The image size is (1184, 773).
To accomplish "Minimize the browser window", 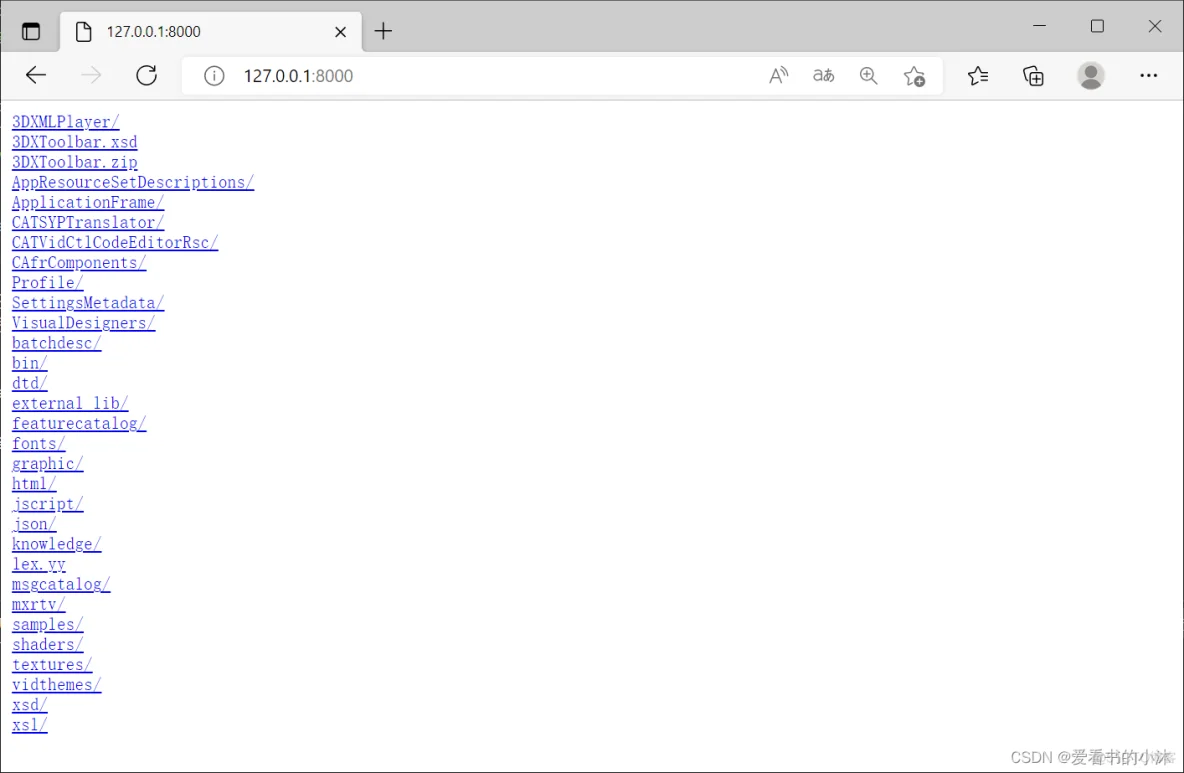I will [1040, 26].
